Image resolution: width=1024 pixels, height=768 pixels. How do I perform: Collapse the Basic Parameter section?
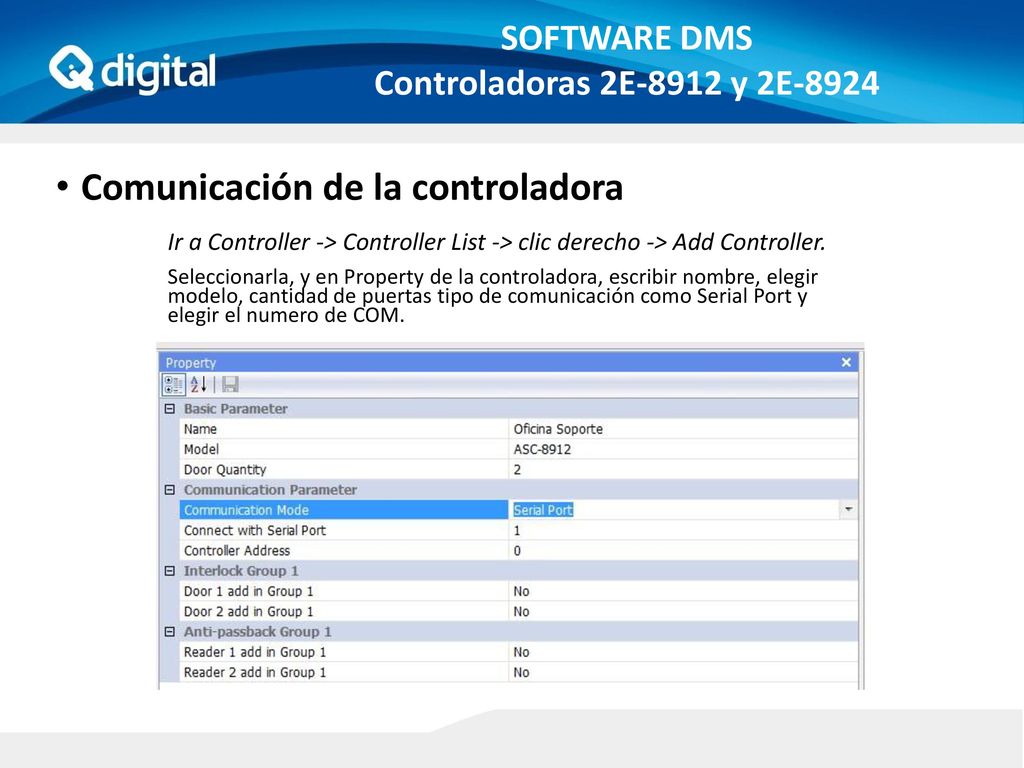point(170,409)
